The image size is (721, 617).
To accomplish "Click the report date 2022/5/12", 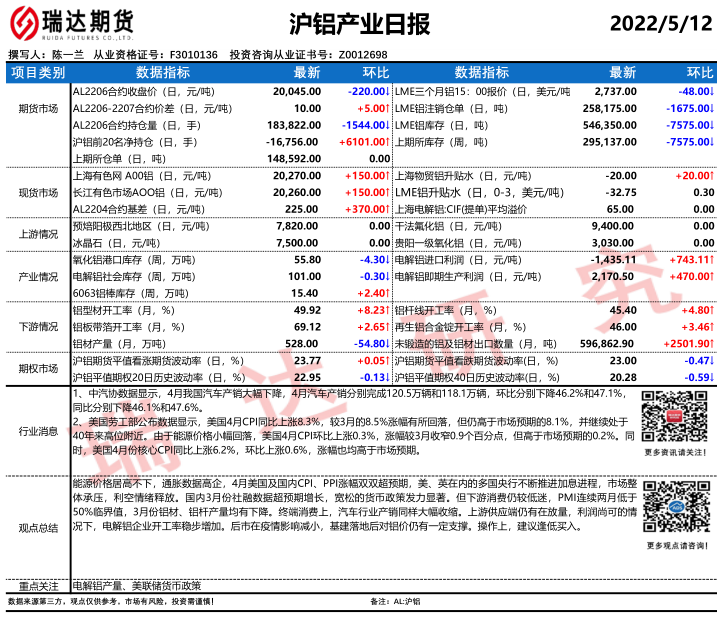I will [x=656, y=22].
